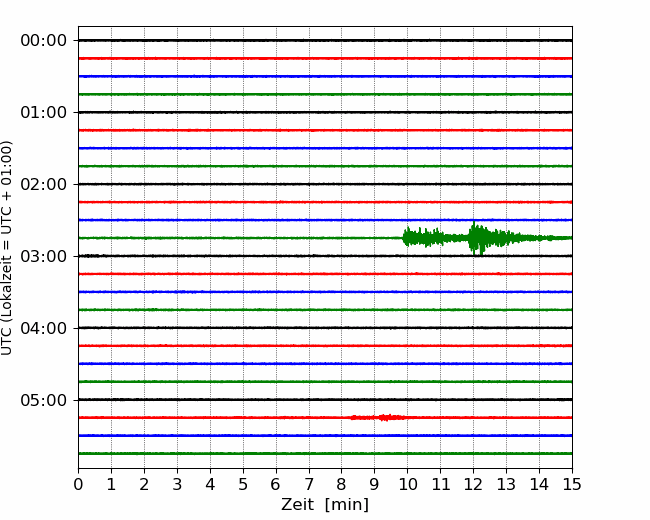The width and height of the screenshot is (650, 520).
Task: Click the 05:00 time label on the y-axis
Action: (x=44, y=400)
